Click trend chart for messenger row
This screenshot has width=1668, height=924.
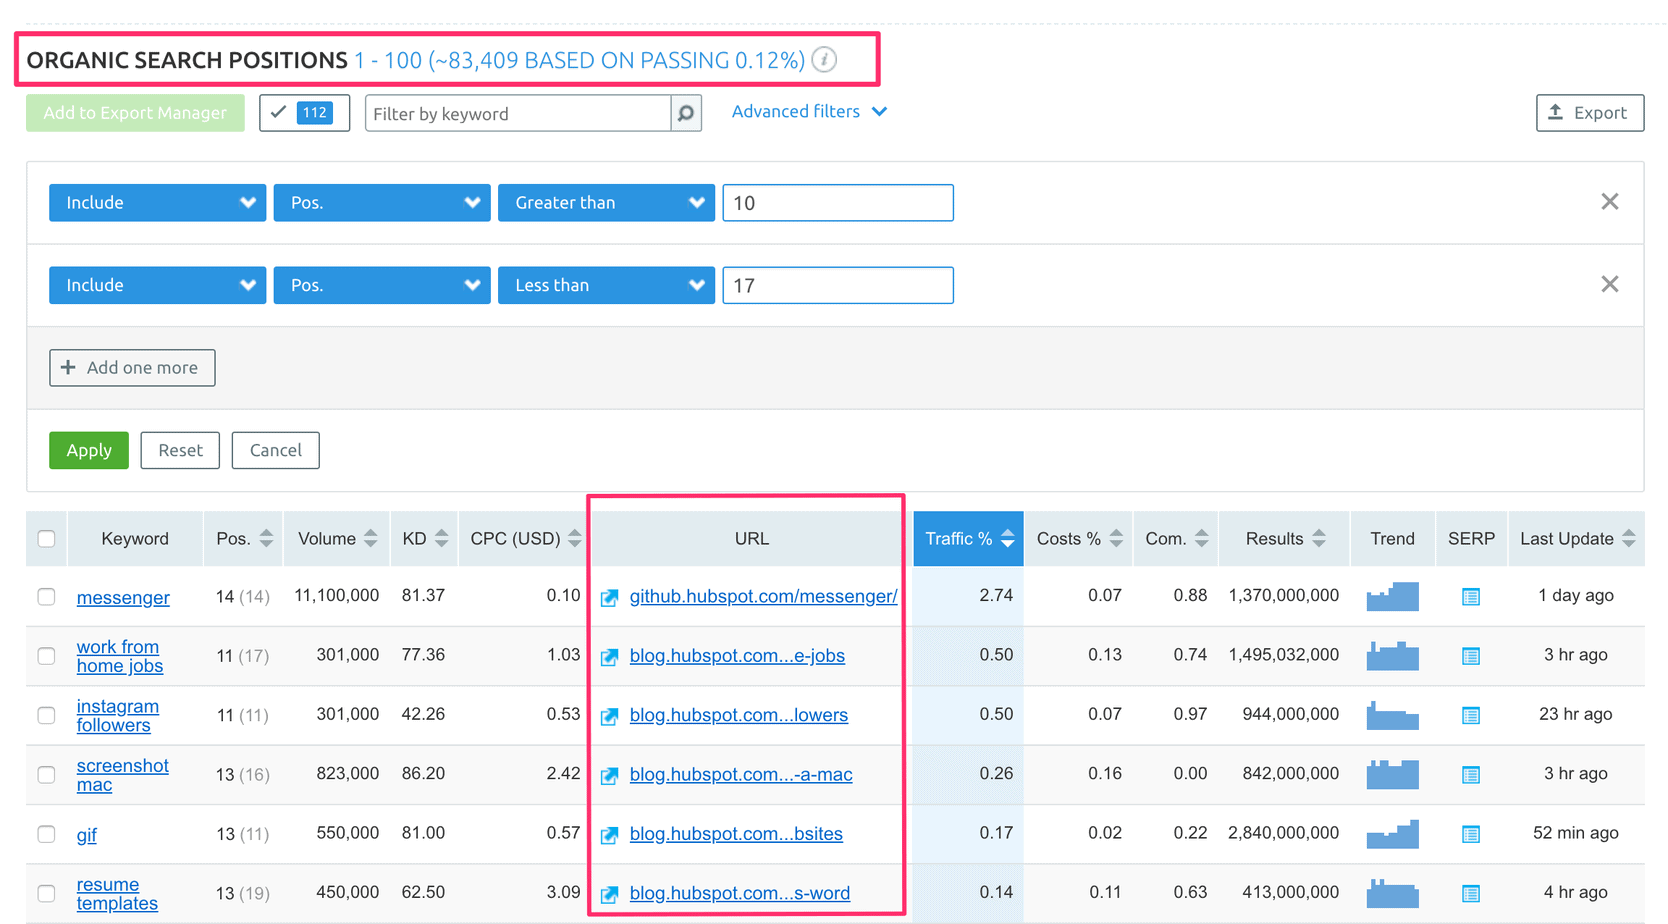point(1393,596)
